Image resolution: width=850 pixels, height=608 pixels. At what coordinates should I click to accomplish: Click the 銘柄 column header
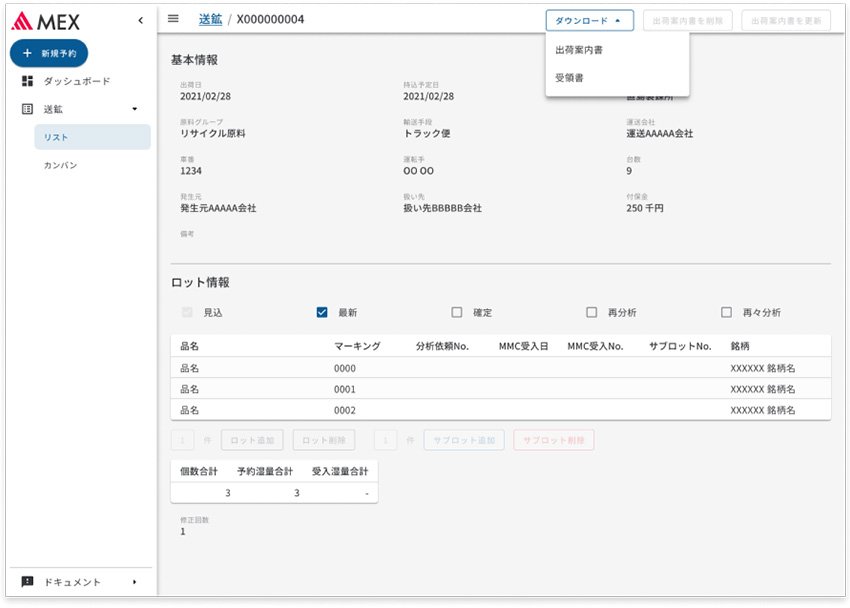pos(740,346)
